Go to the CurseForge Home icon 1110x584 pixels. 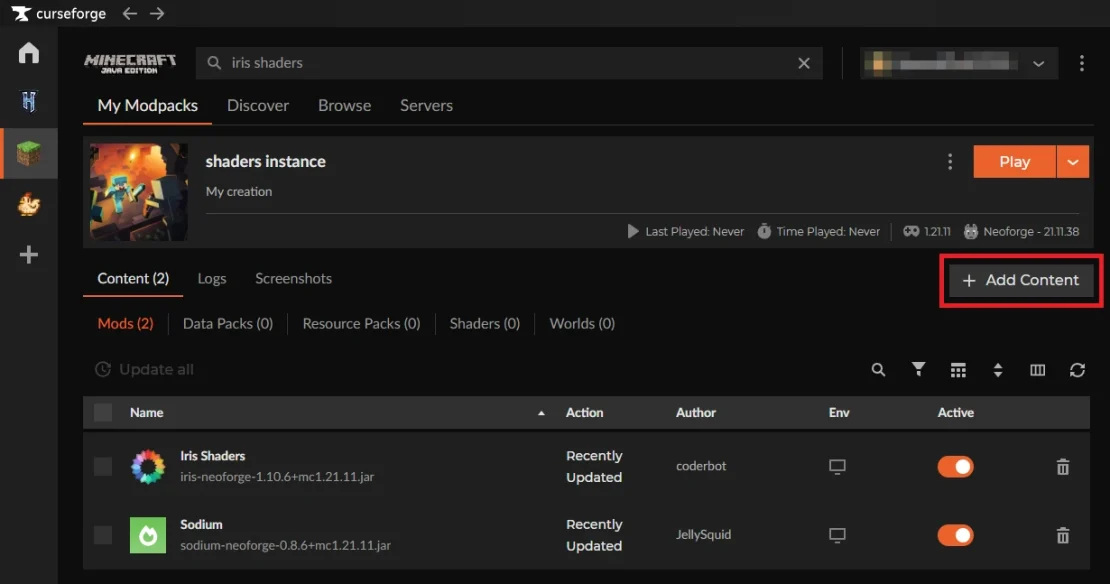pos(29,52)
